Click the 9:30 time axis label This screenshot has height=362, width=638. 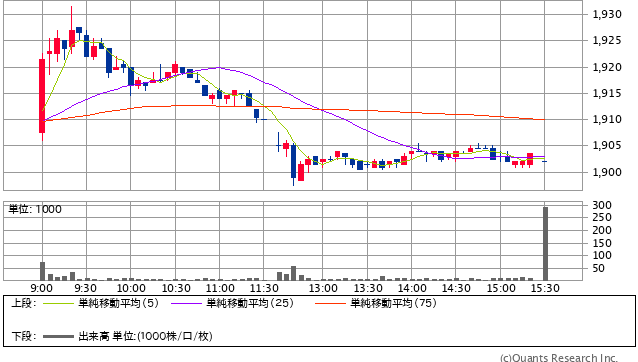coord(85,288)
